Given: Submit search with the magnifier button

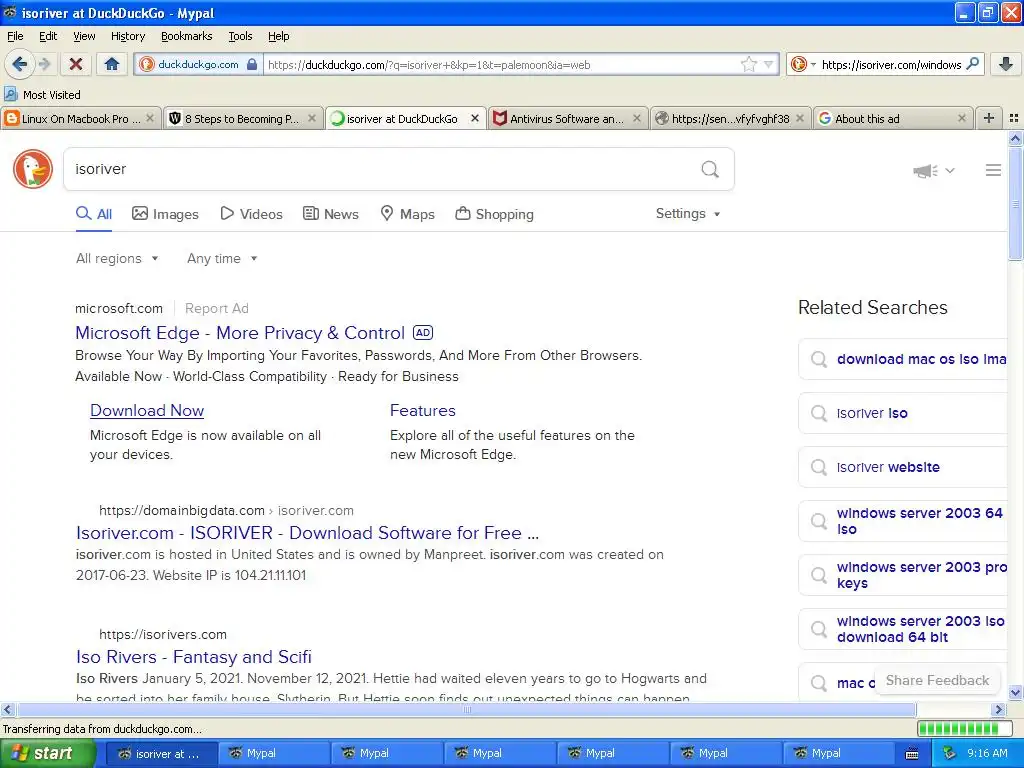Looking at the screenshot, I should pos(710,169).
